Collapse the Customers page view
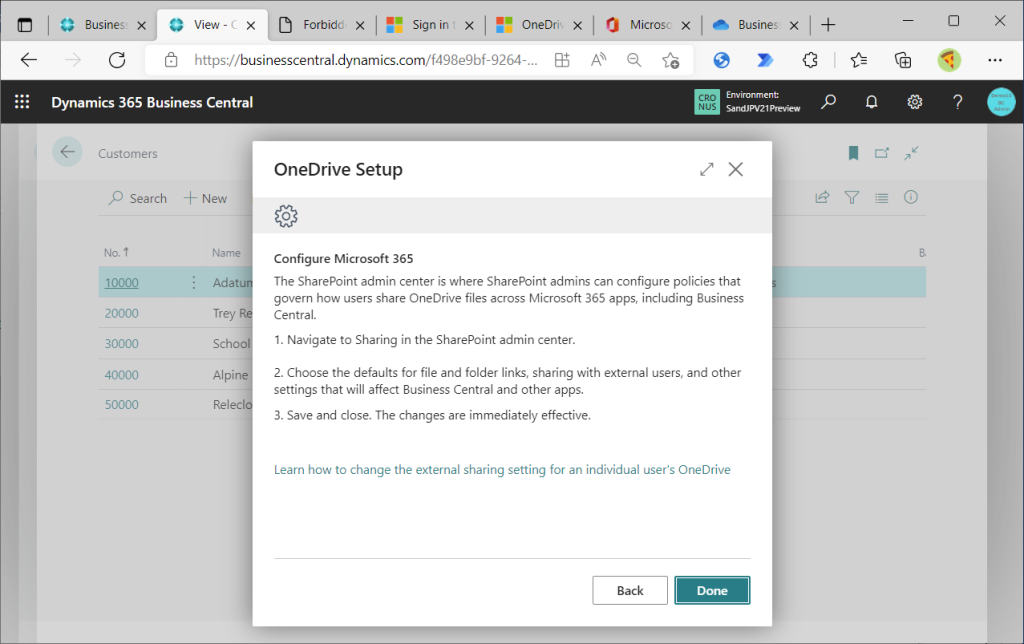This screenshot has height=644, width=1024. 911,153
